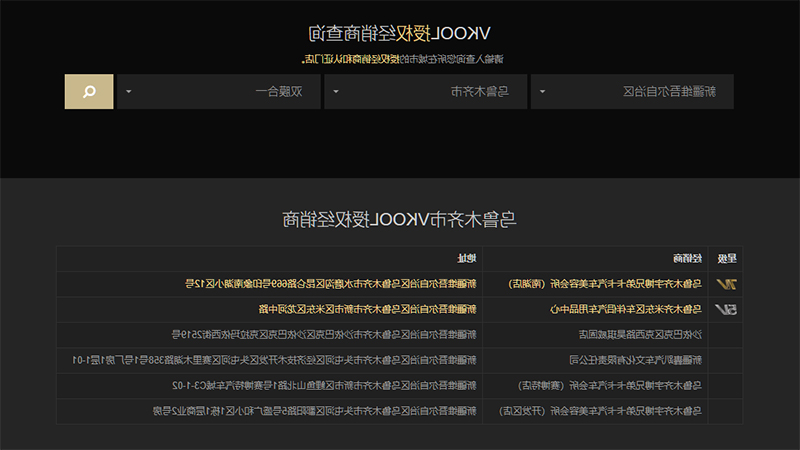Viewport: 800px width, 450px height.
Task: Open the 乌鲁木齐市 city dropdown
Action: [426, 91]
